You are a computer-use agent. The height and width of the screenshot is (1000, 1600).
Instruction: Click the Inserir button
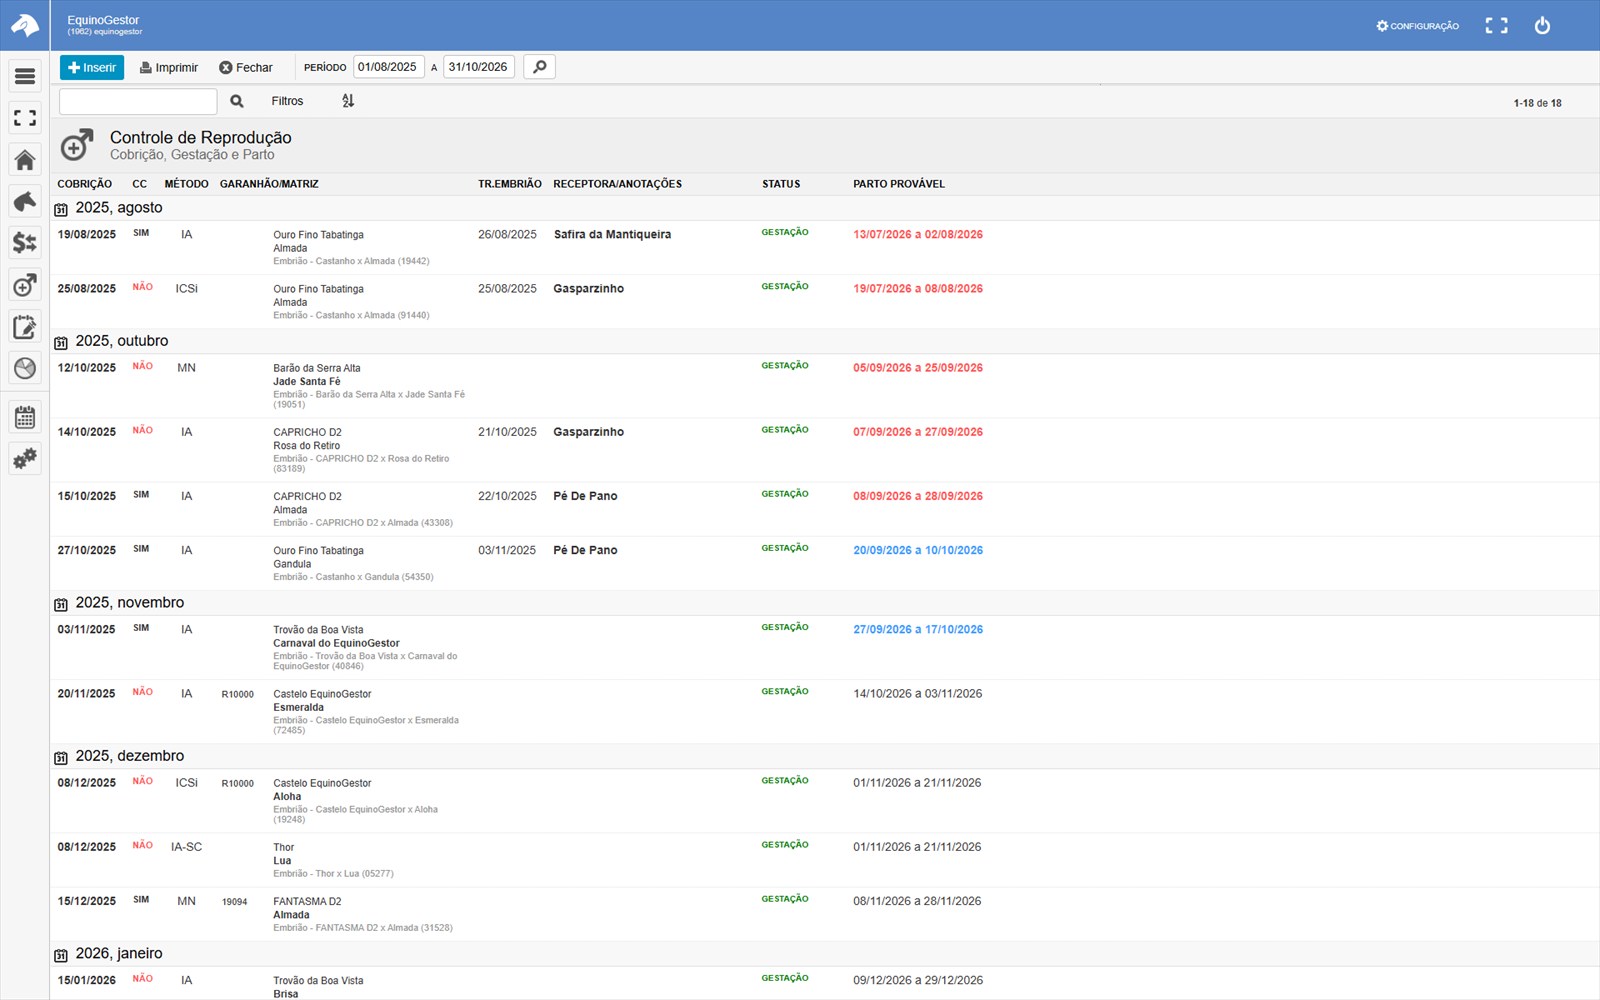[92, 67]
